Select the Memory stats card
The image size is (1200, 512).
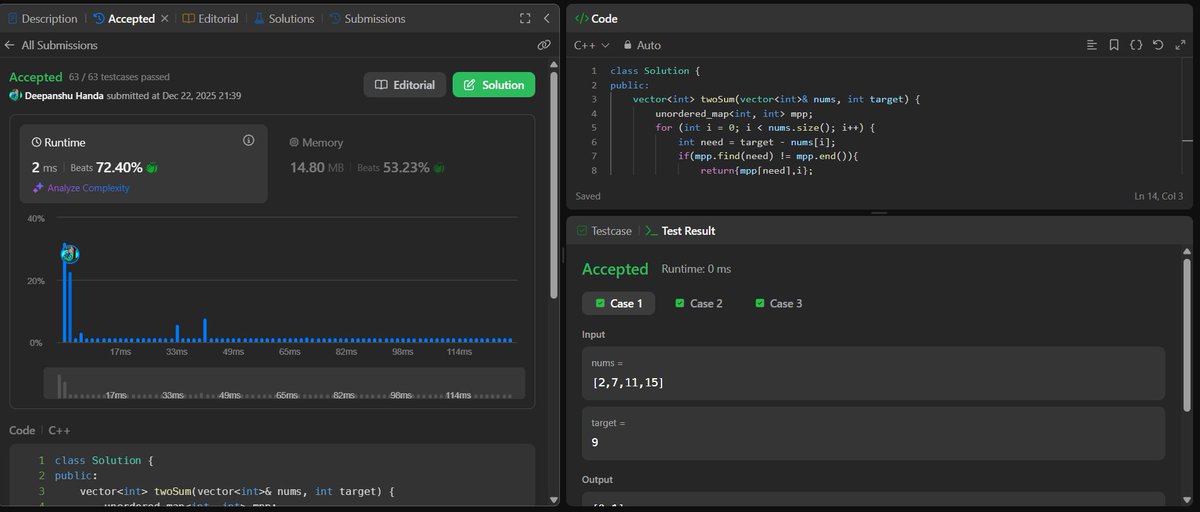[400, 165]
